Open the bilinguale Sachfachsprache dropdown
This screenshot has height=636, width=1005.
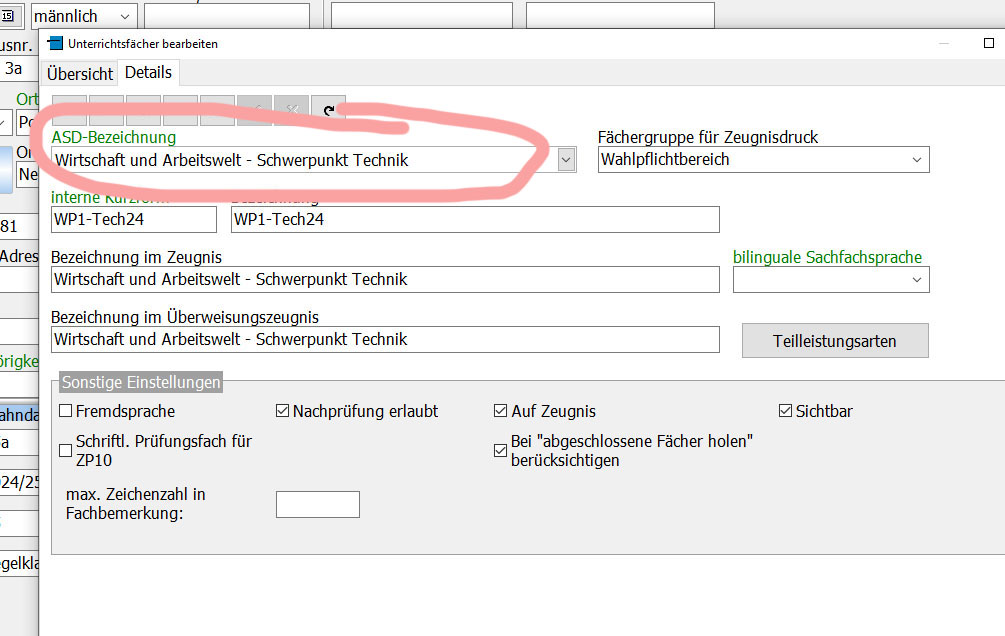(x=917, y=280)
